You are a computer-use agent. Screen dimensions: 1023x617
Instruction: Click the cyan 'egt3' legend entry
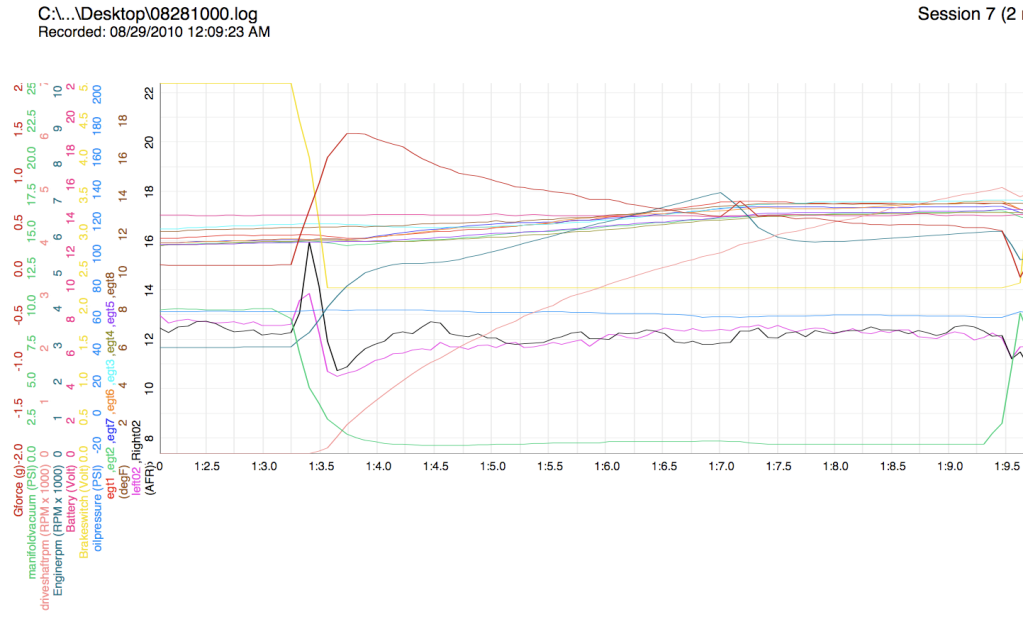click(110, 369)
